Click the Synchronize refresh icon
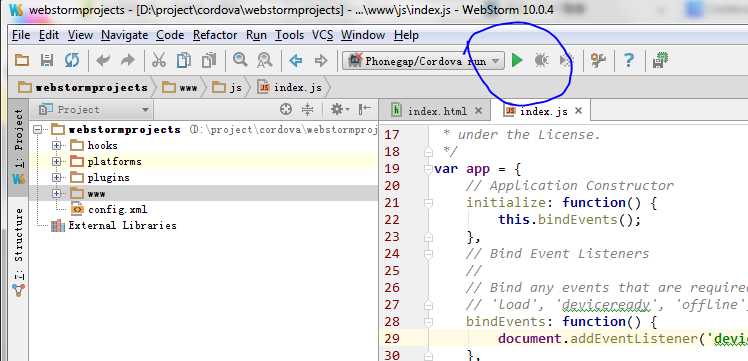Screen dimensions: 748x361 pyautogui.click(x=72, y=60)
